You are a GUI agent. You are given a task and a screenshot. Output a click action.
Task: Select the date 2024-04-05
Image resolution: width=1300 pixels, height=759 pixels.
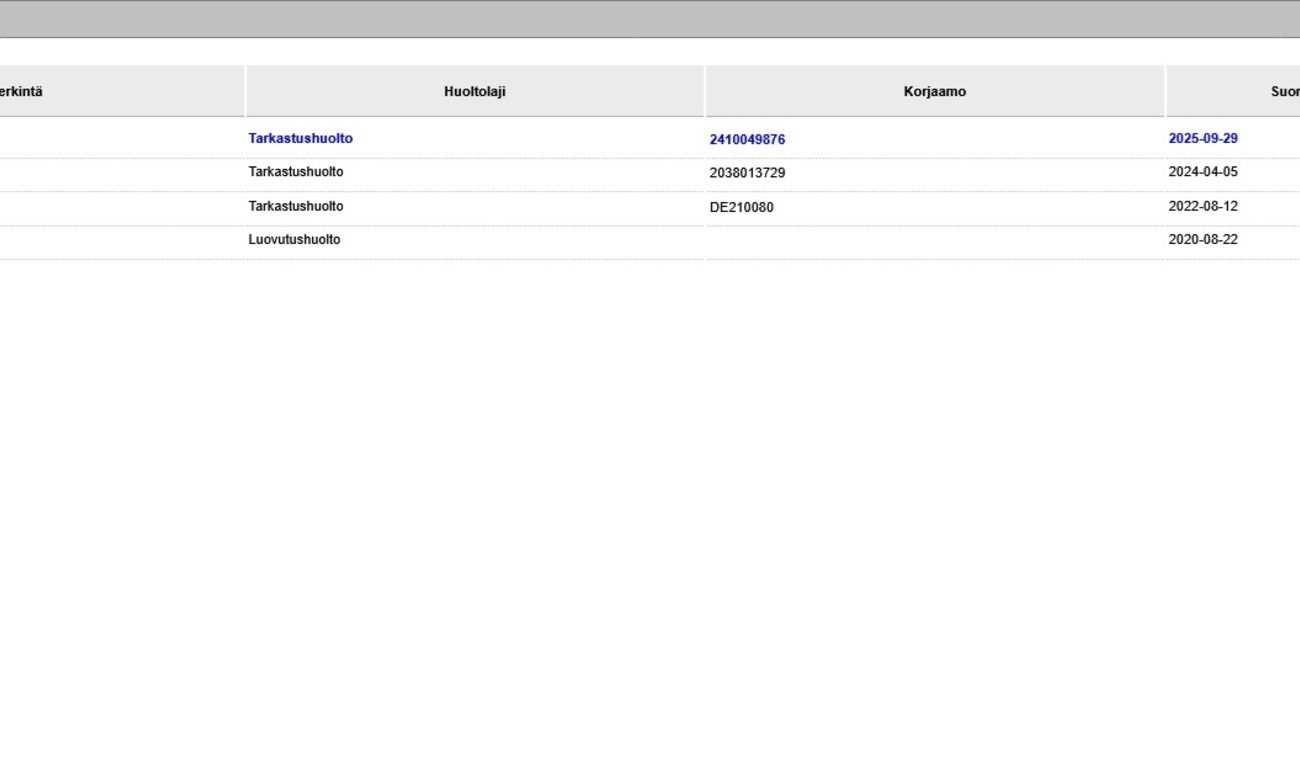pos(1202,172)
